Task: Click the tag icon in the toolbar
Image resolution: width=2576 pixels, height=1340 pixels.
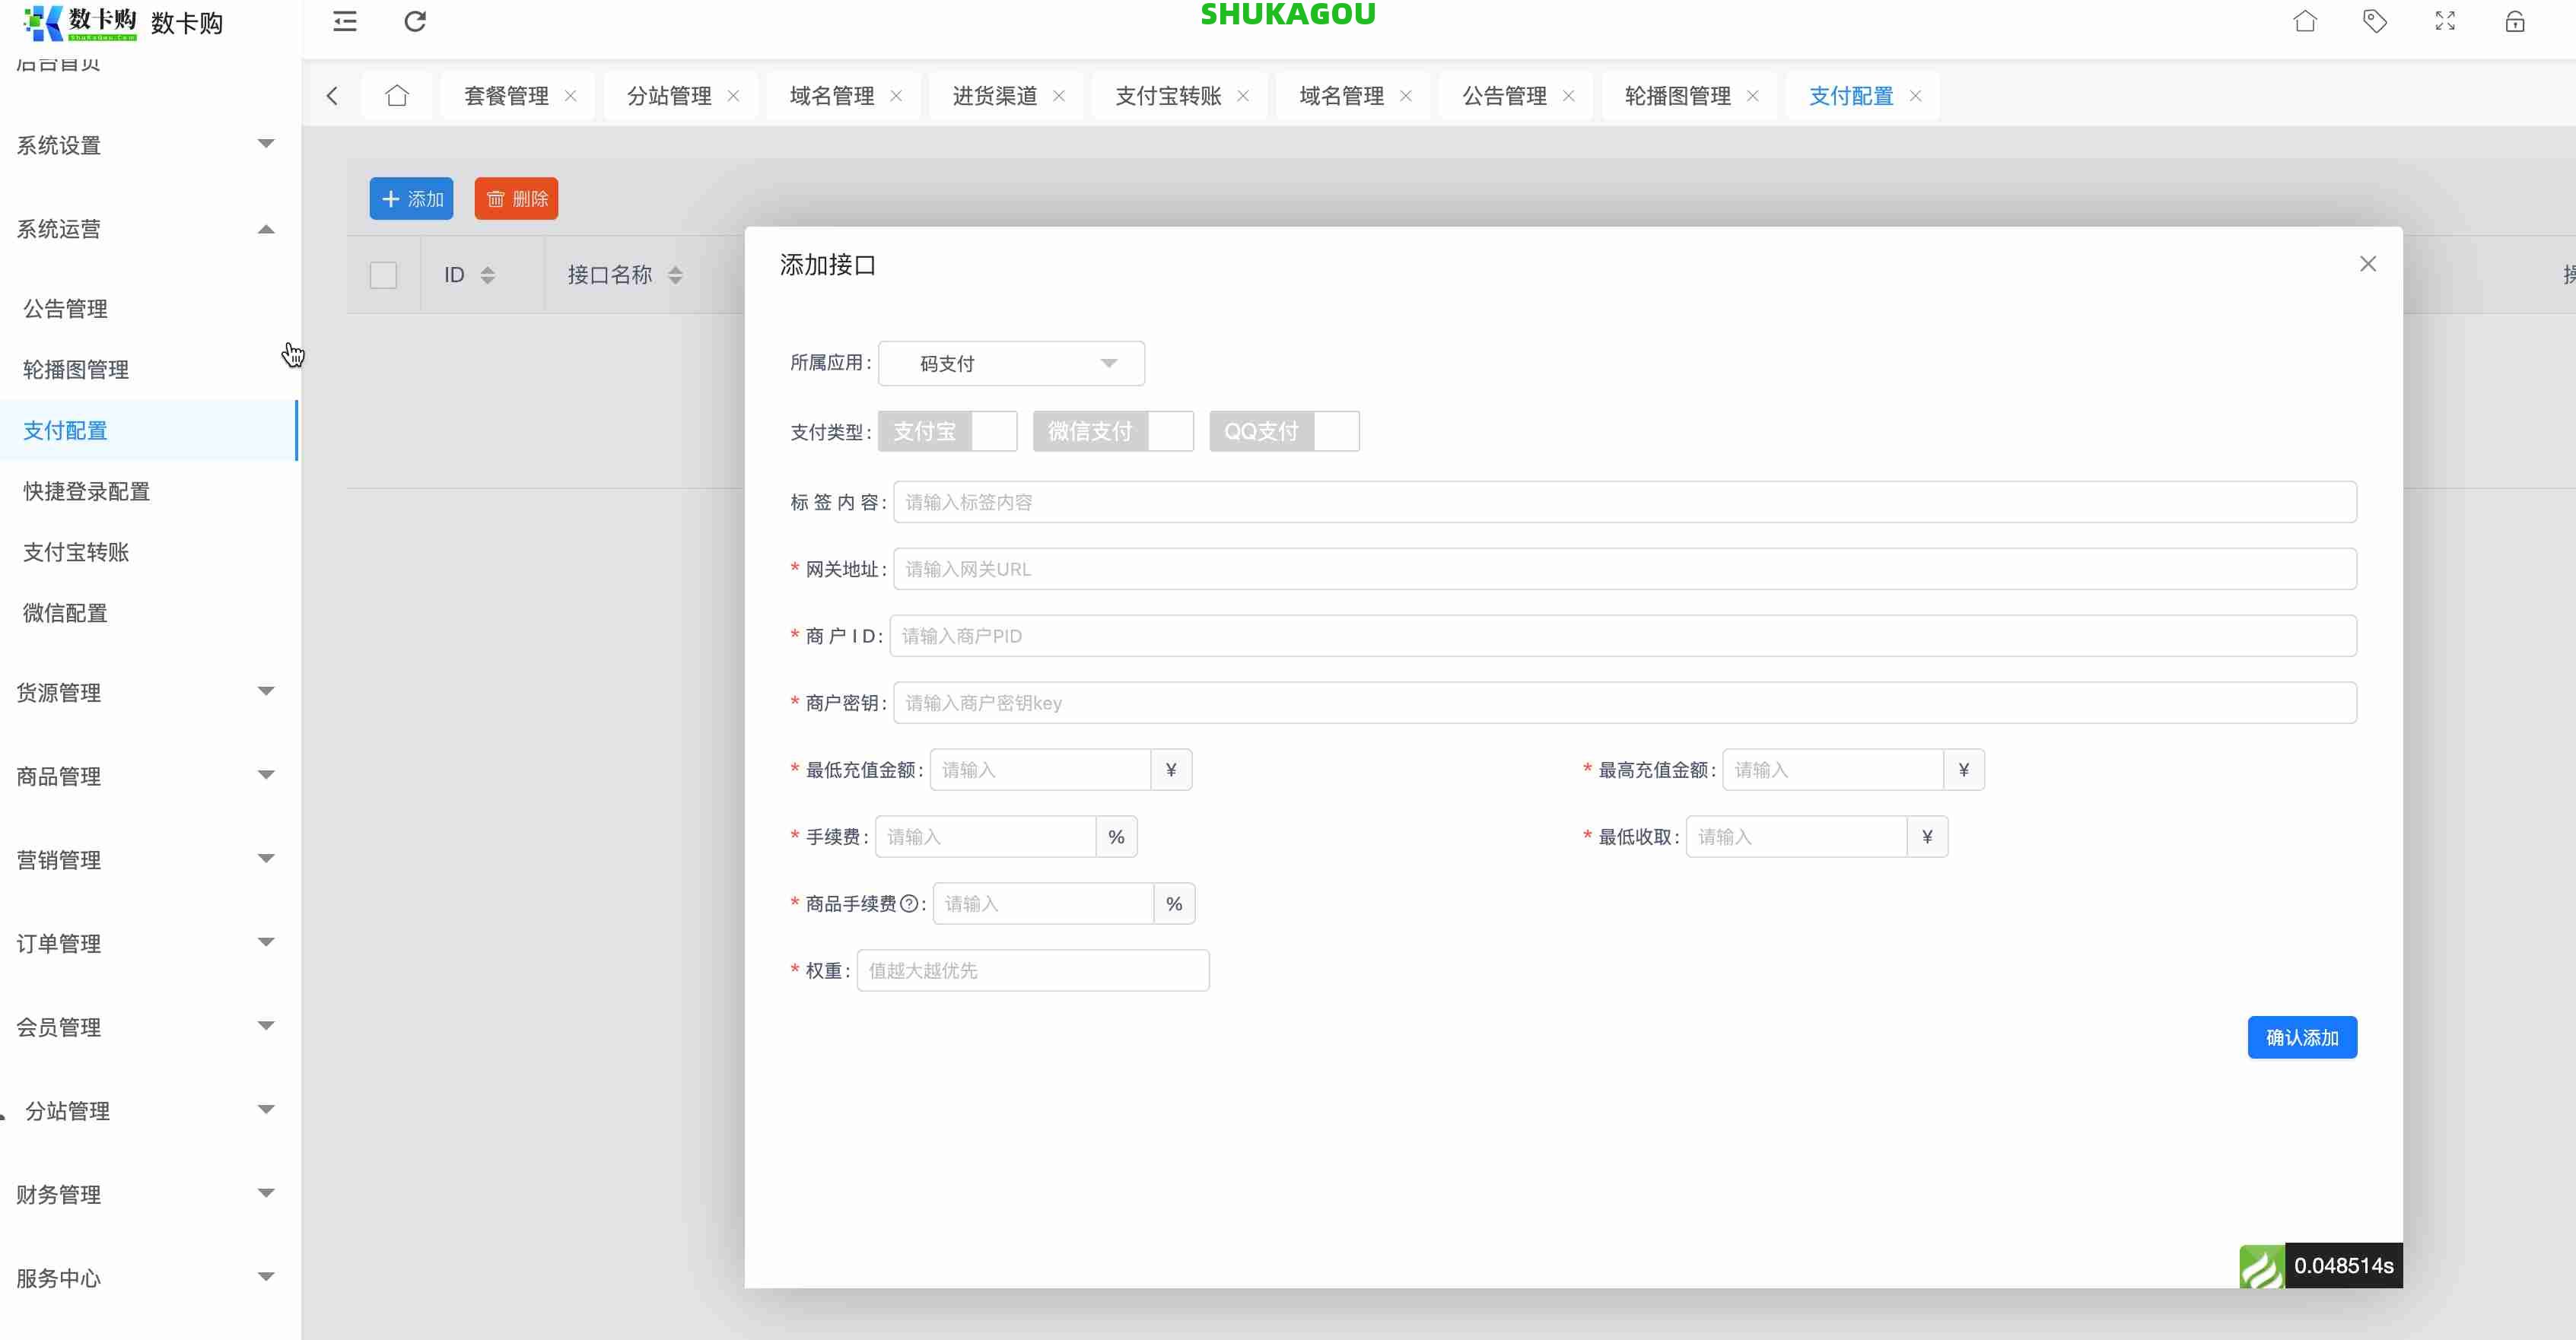Action: 2376,21
